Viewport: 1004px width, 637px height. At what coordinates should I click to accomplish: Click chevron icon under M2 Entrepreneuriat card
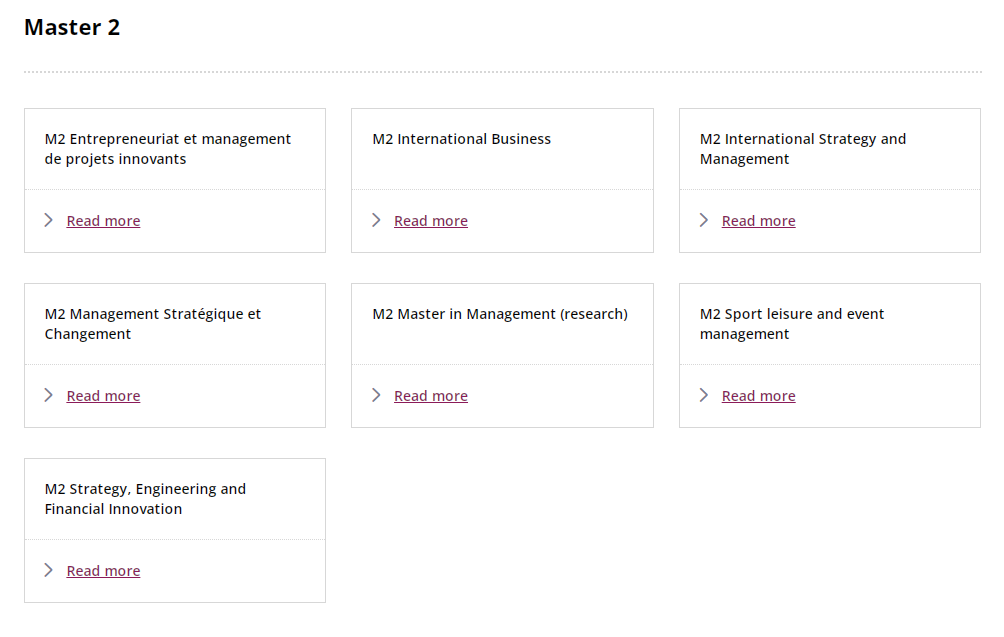coord(49,220)
